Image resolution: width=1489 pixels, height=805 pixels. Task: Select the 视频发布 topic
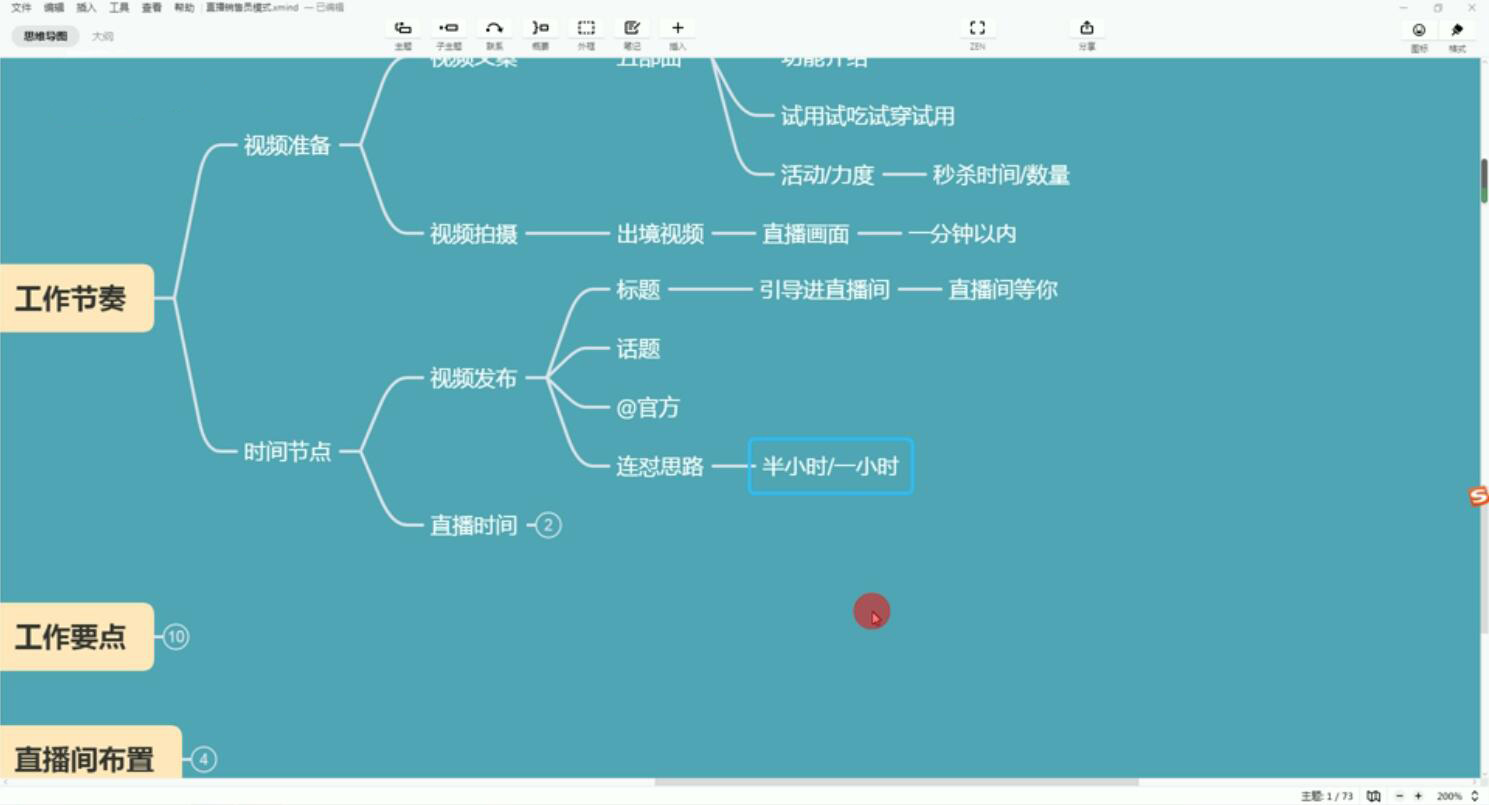tap(473, 378)
